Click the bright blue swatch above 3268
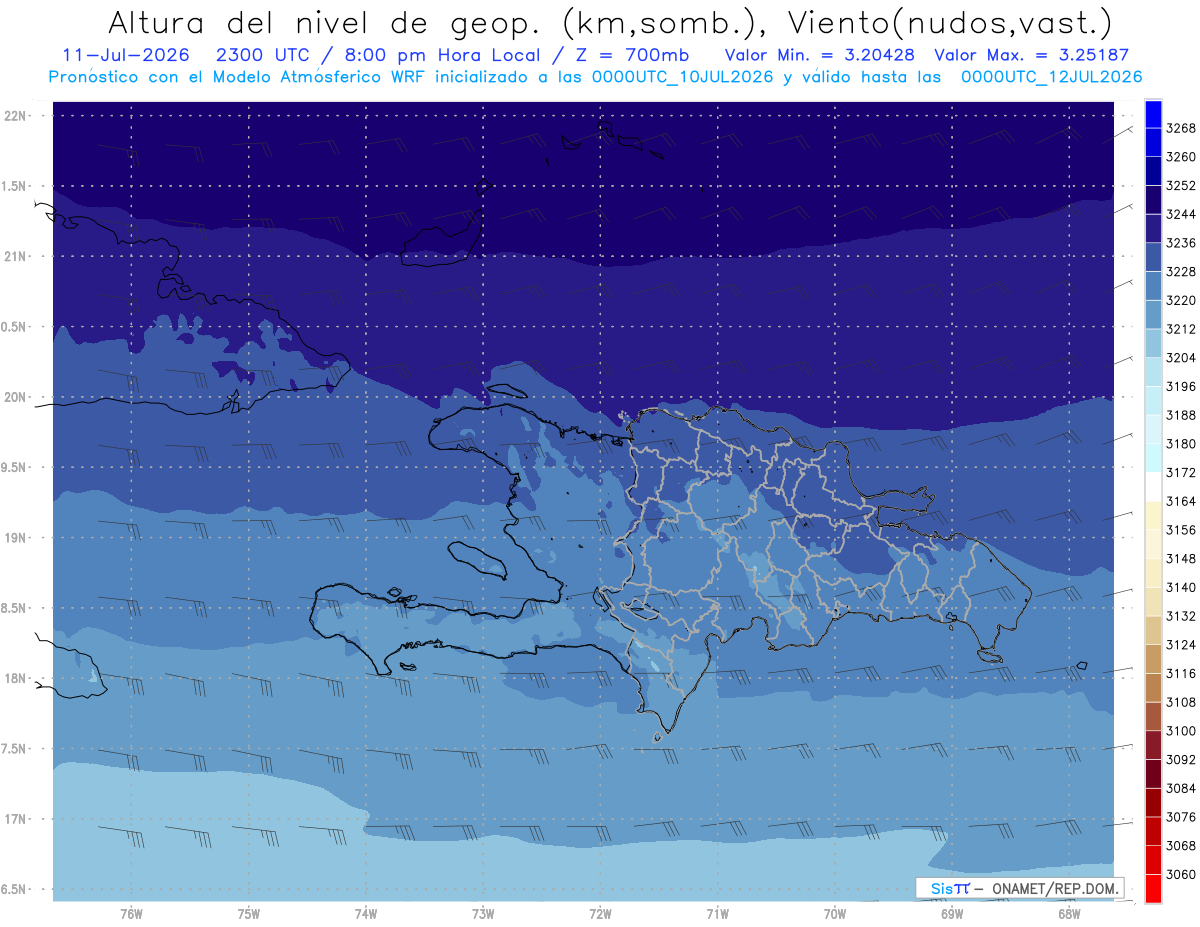The height and width of the screenshot is (927, 1200). [x=1153, y=114]
